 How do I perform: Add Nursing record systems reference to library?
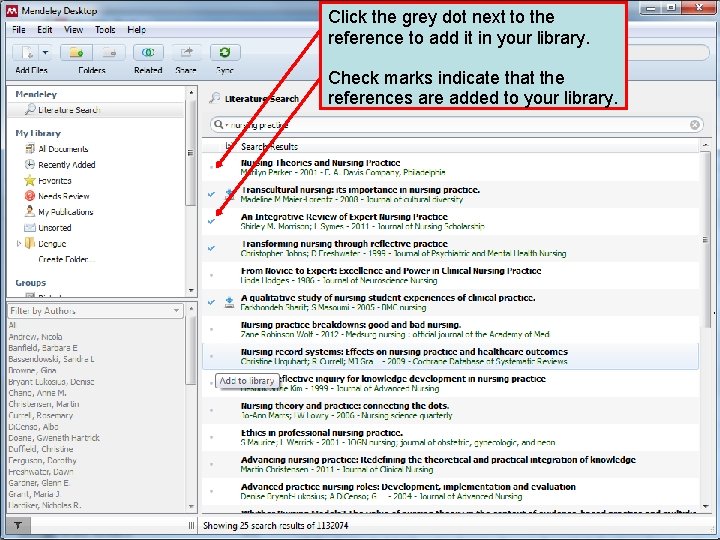click(212, 356)
